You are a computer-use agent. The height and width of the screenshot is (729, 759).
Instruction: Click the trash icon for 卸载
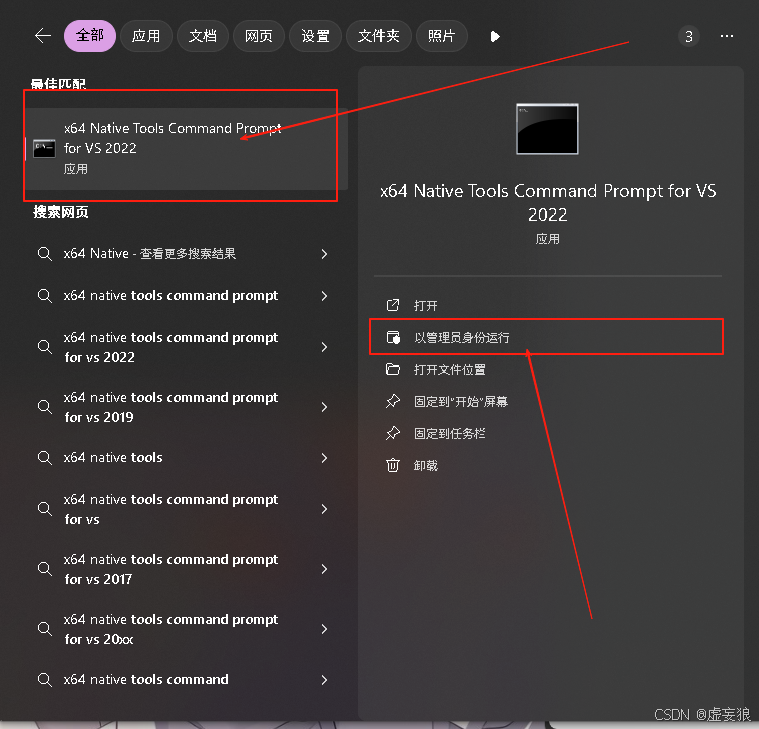(393, 465)
